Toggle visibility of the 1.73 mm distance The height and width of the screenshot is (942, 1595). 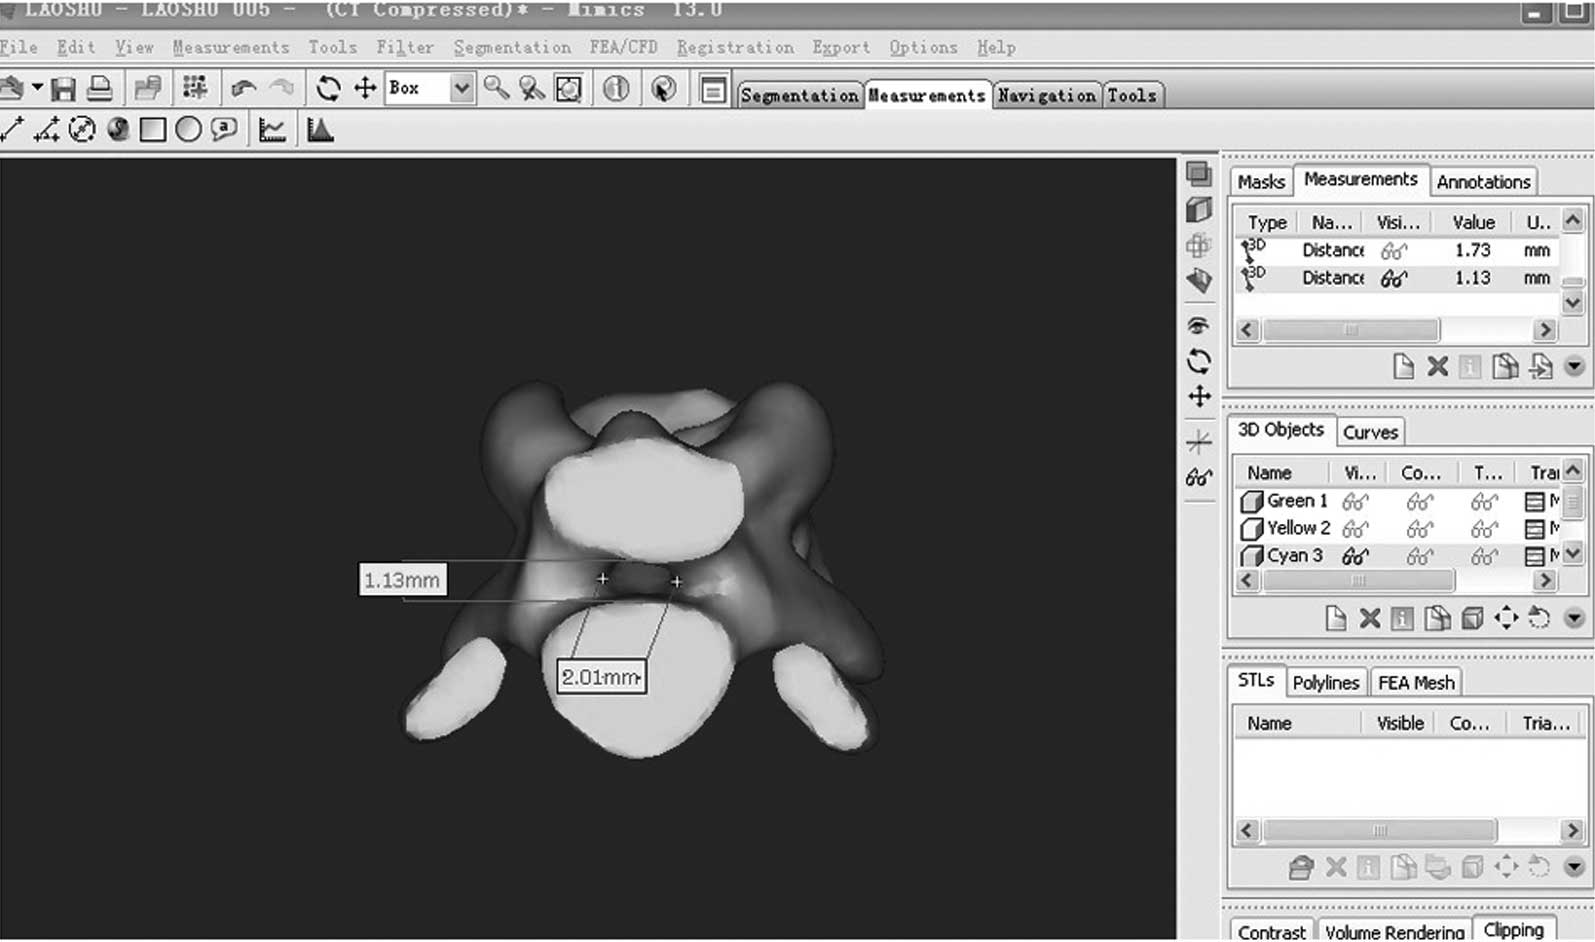(x=1393, y=251)
